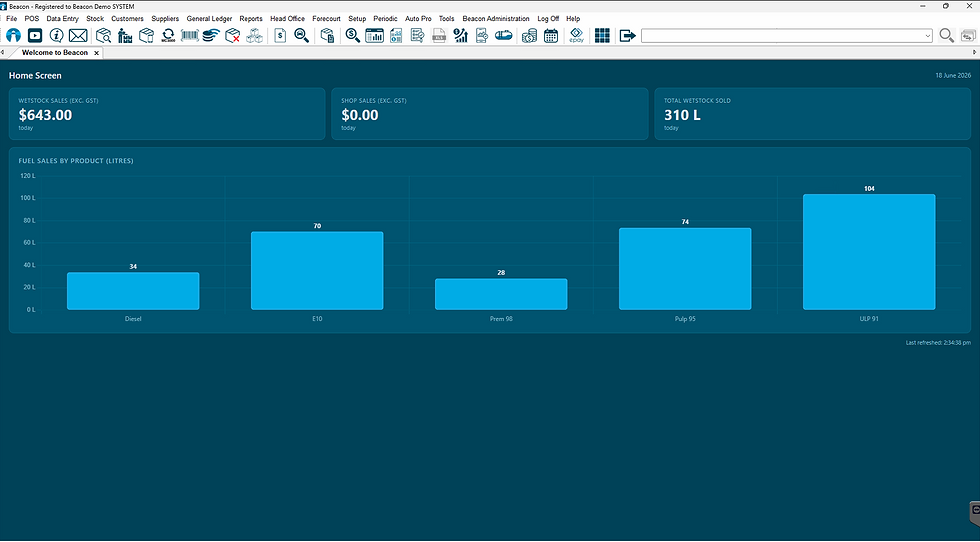980x542 pixels.
Task: Open the Data Entry menu
Action: click(x=62, y=19)
